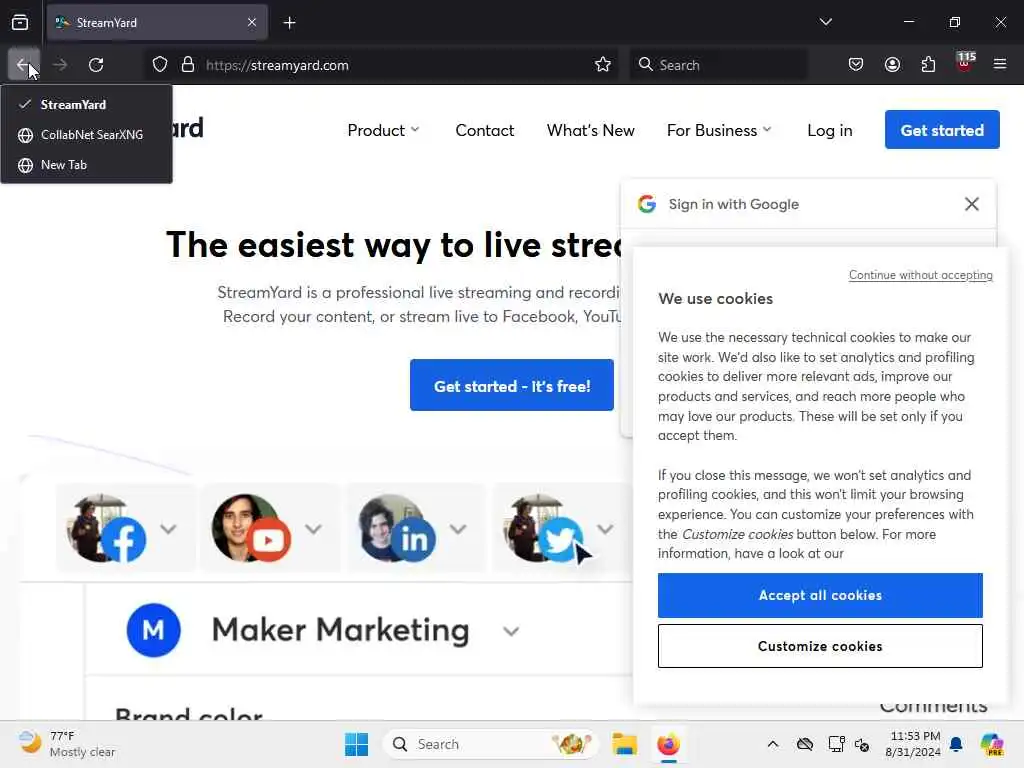Expand the Maker Marketing dropdown chevron

point(511,632)
